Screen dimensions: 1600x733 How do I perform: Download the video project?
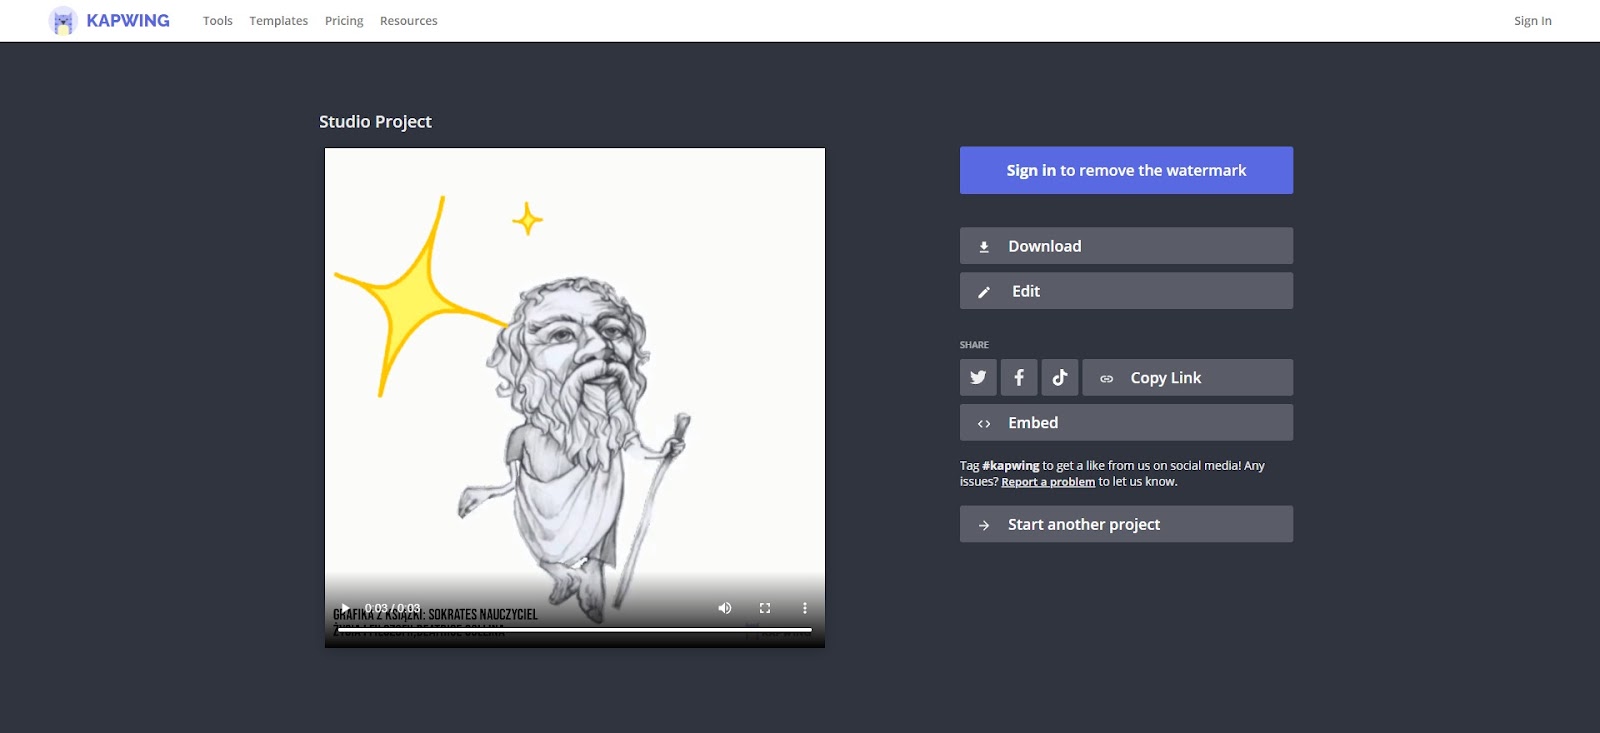point(1126,246)
